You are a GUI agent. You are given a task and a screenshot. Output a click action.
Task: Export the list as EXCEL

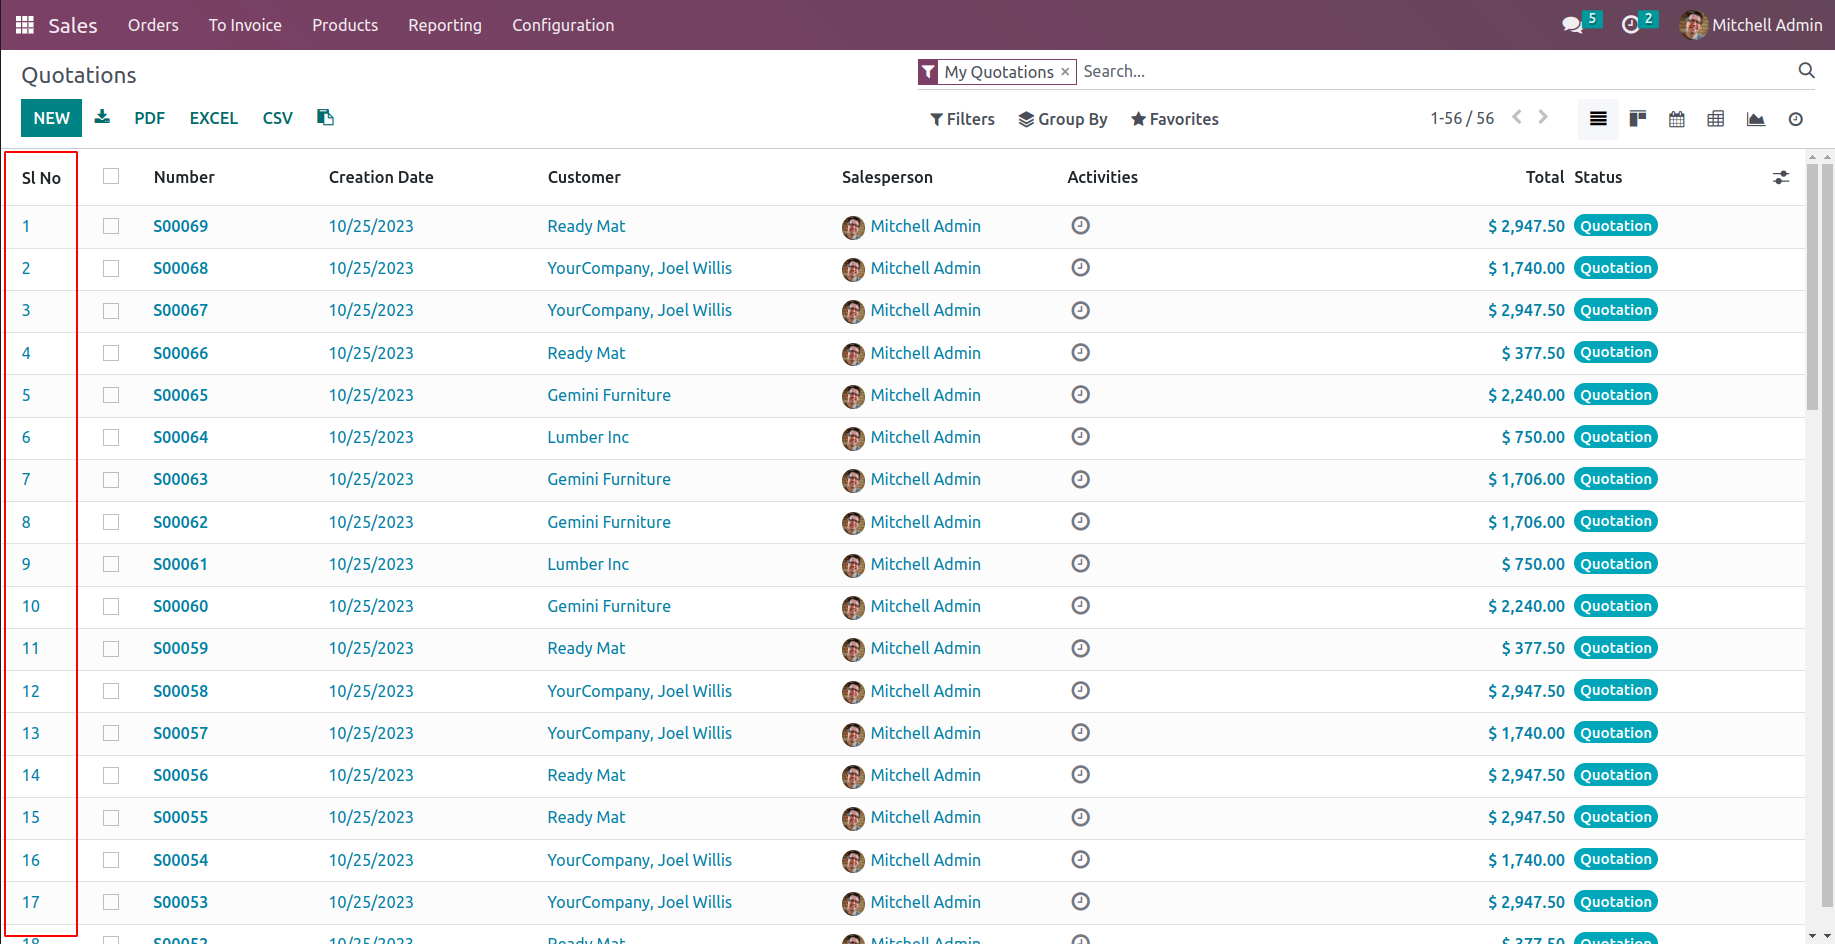click(214, 118)
